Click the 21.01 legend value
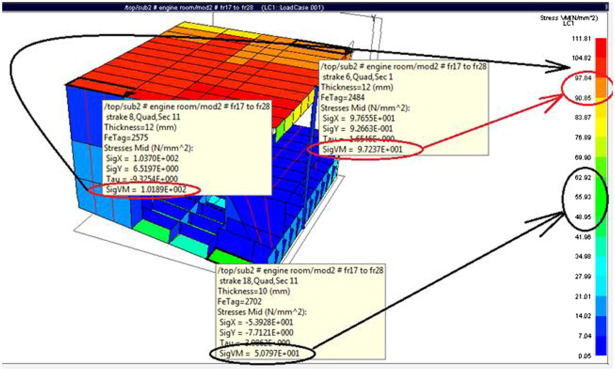Viewport: 615px width, 369px height. click(583, 296)
